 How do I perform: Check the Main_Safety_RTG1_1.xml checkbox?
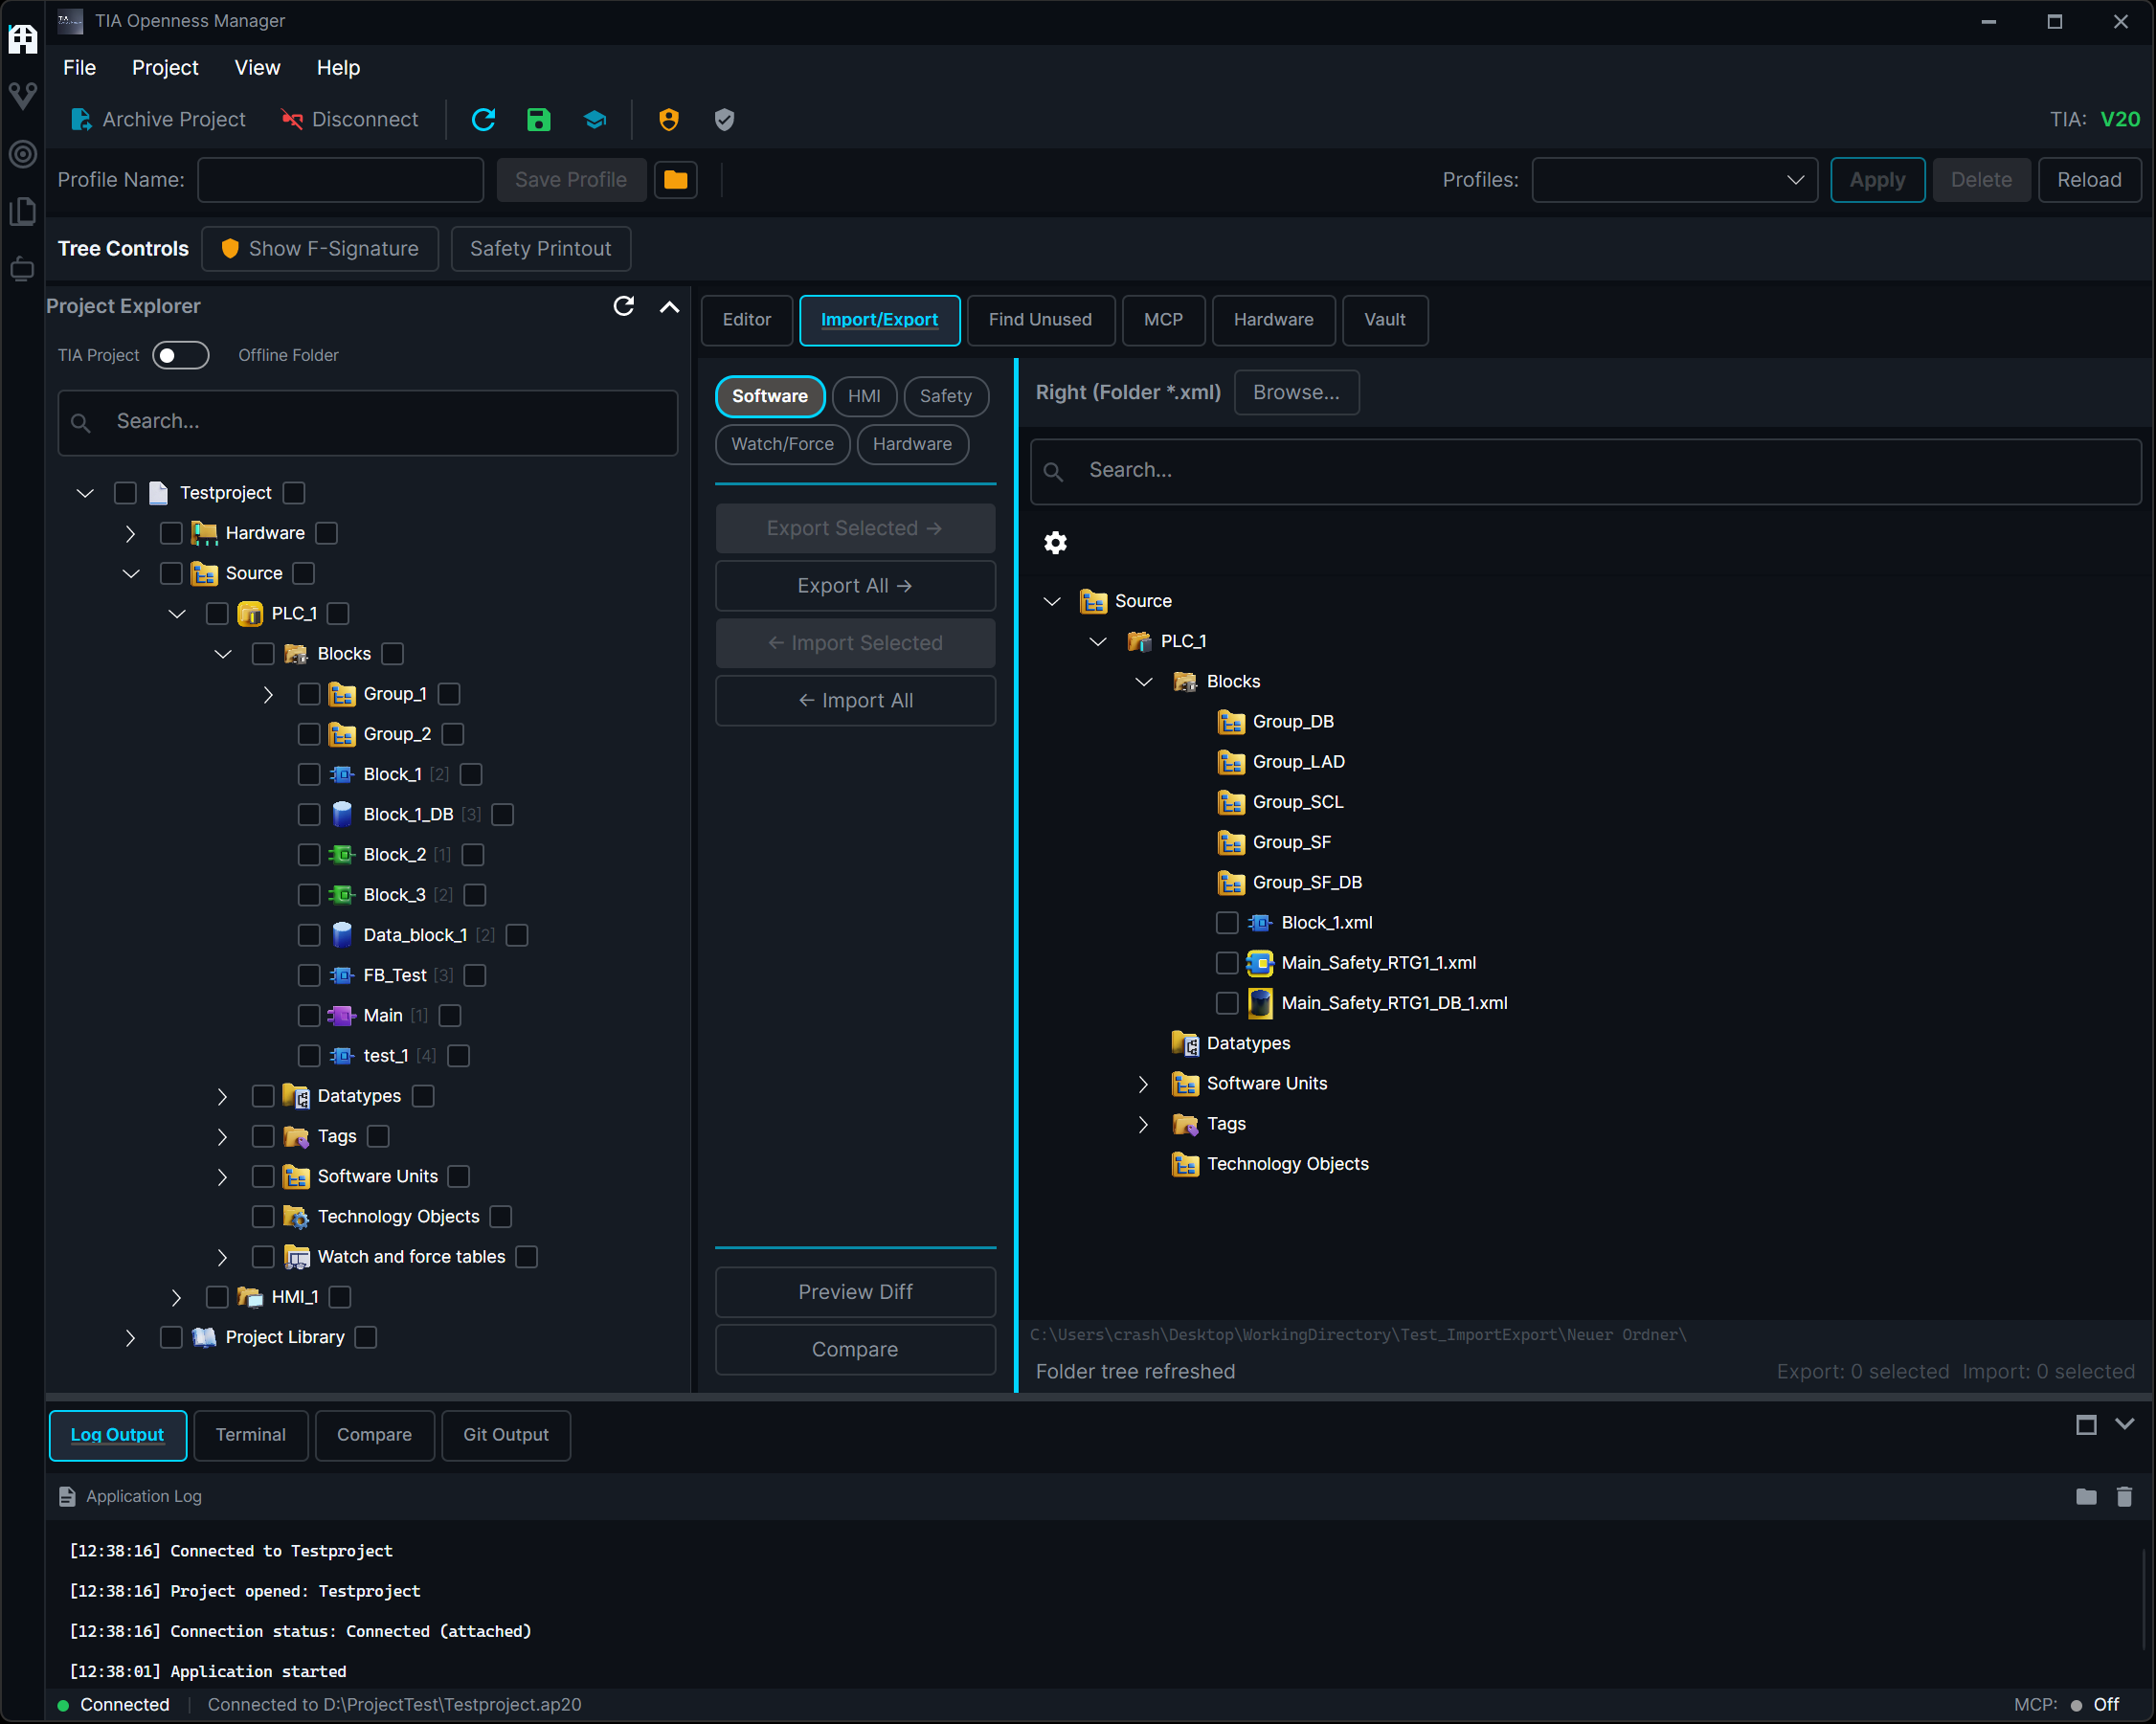point(1226,963)
